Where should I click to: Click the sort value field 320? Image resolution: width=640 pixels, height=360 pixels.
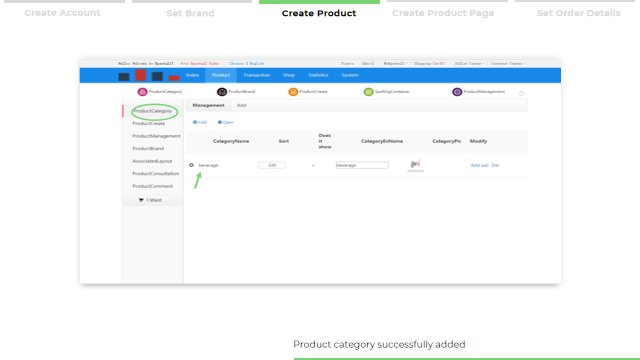click(272, 165)
